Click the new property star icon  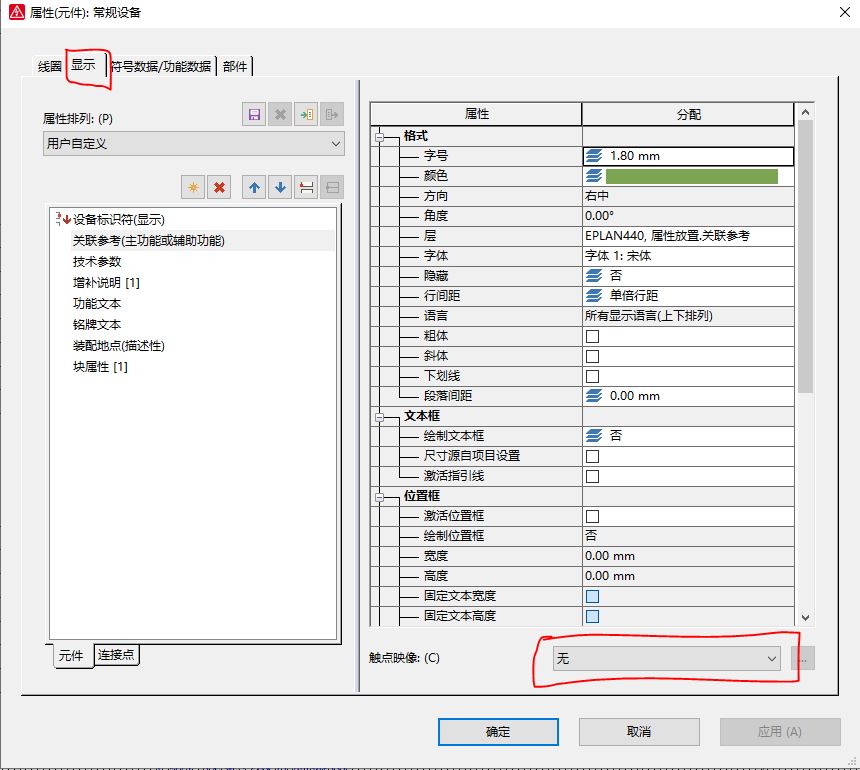(193, 187)
